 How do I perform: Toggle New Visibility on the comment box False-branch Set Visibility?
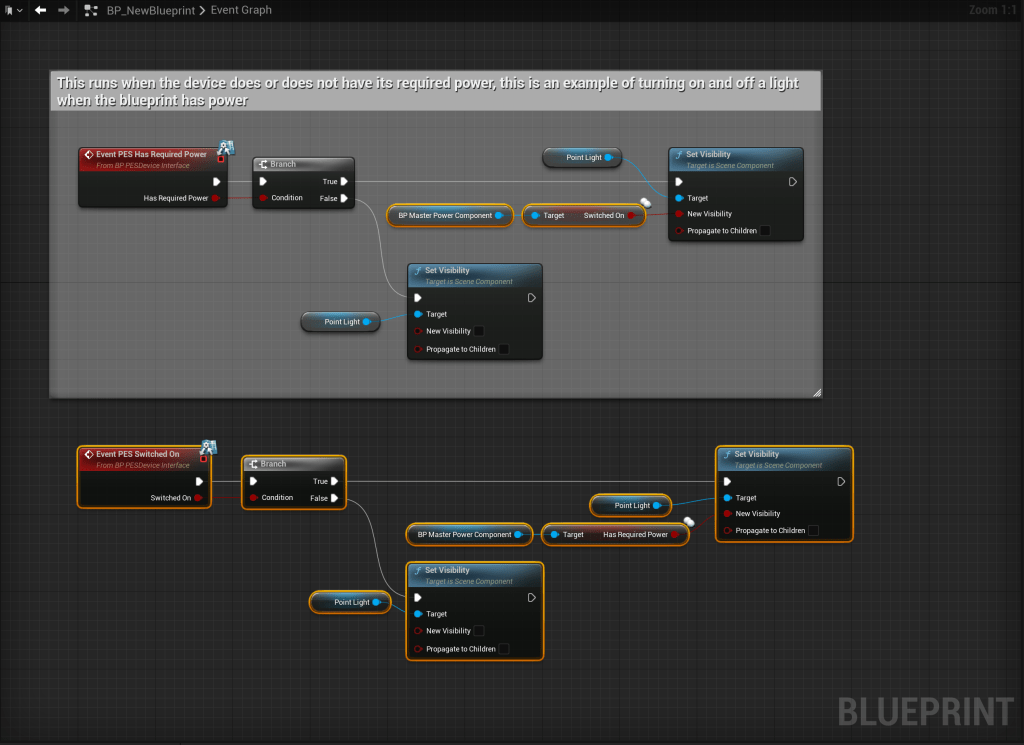[479, 331]
